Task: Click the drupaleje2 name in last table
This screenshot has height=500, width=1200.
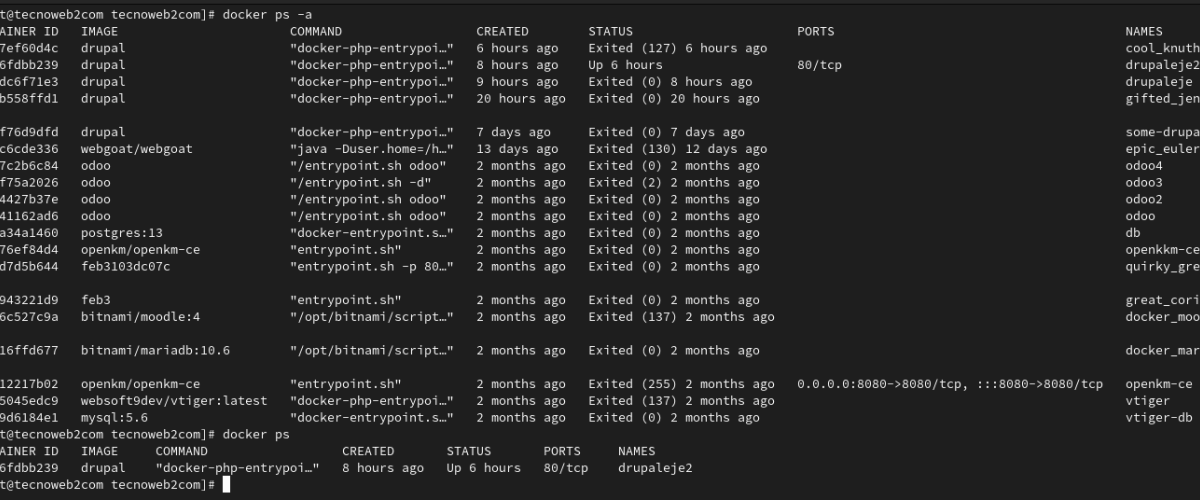Action: (655, 468)
